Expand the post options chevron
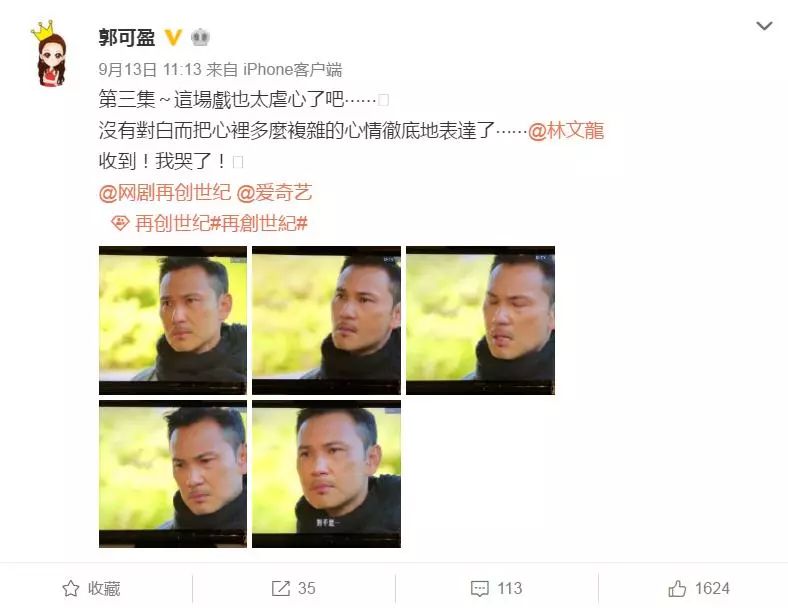 click(x=764, y=26)
